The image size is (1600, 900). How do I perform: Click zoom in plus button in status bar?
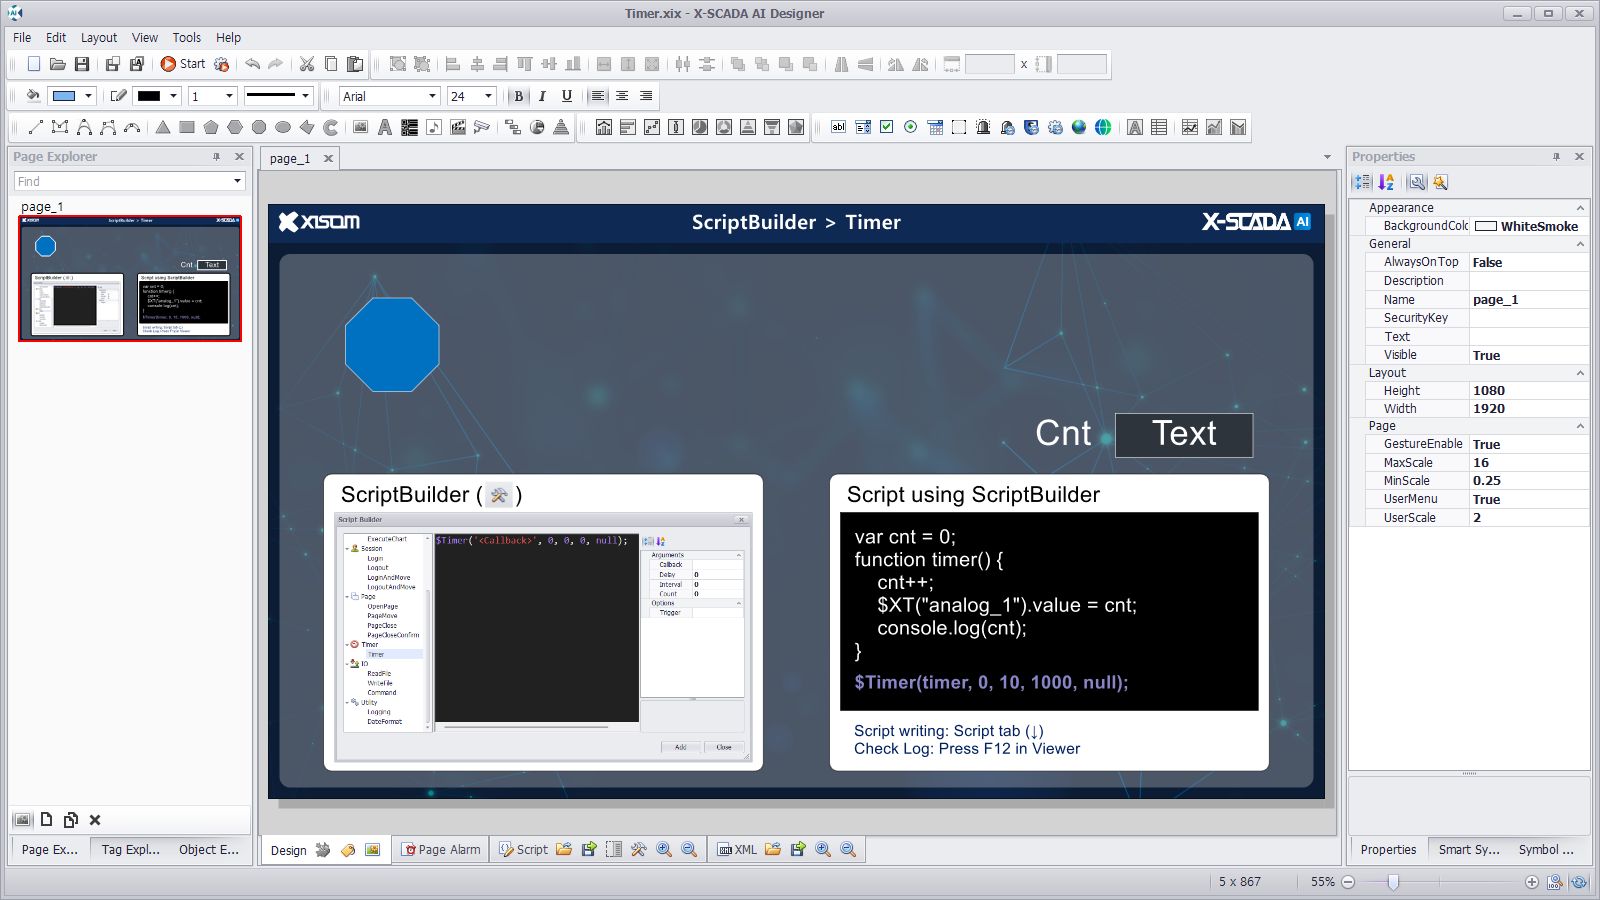pos(1531,882)
